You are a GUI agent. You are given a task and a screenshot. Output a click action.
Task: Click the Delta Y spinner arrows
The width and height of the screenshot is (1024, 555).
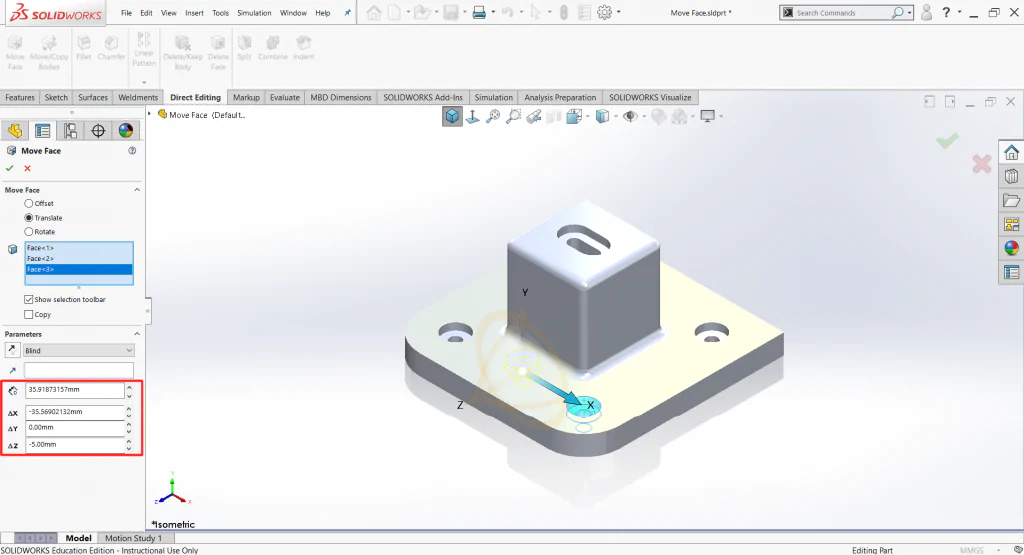point(129,428)
